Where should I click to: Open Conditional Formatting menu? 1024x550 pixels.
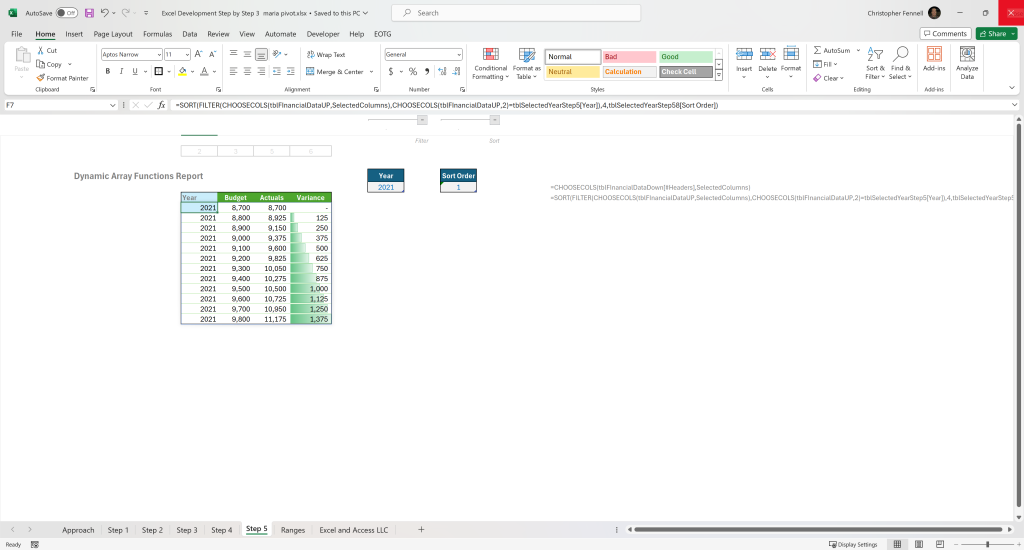click(x=490, y=63)
